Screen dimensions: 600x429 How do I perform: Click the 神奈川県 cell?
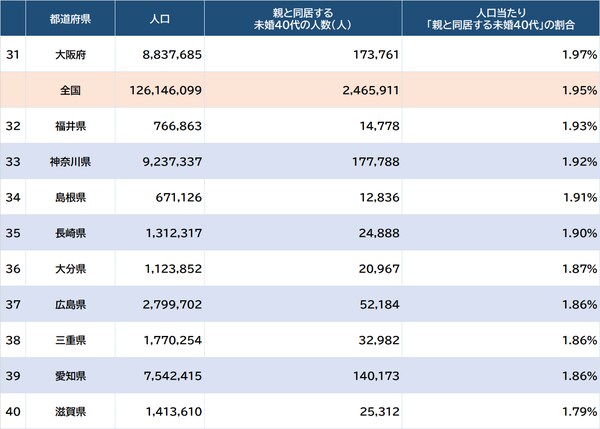[x=69, y=161]
